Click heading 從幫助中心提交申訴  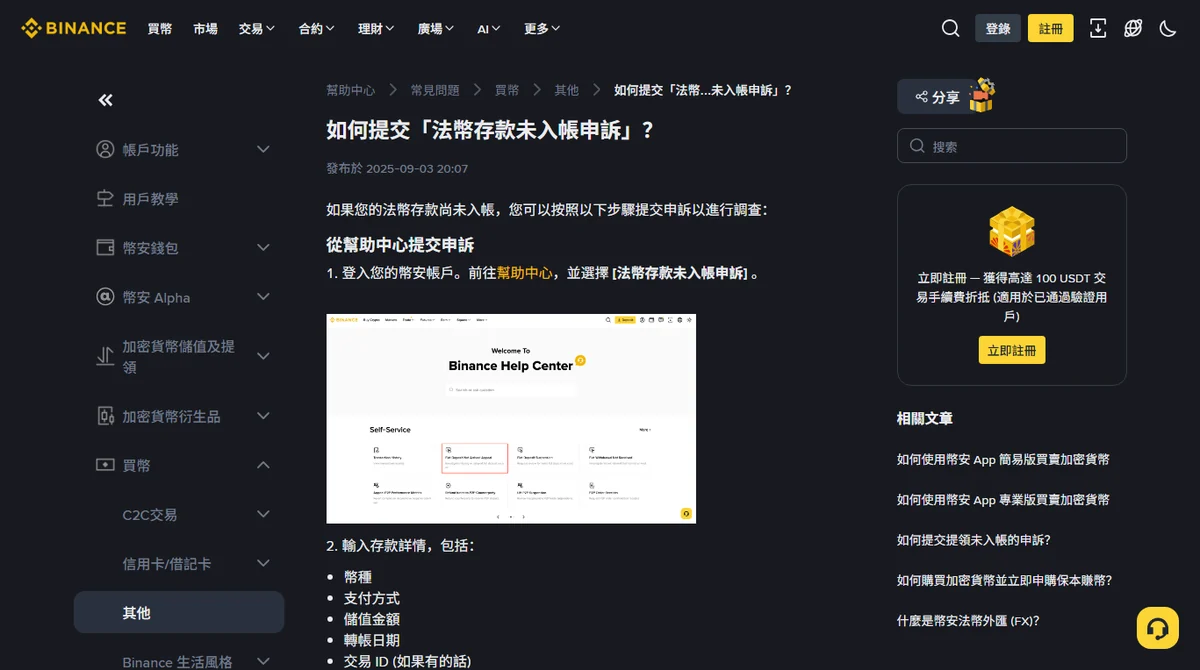tap(400, 245)
